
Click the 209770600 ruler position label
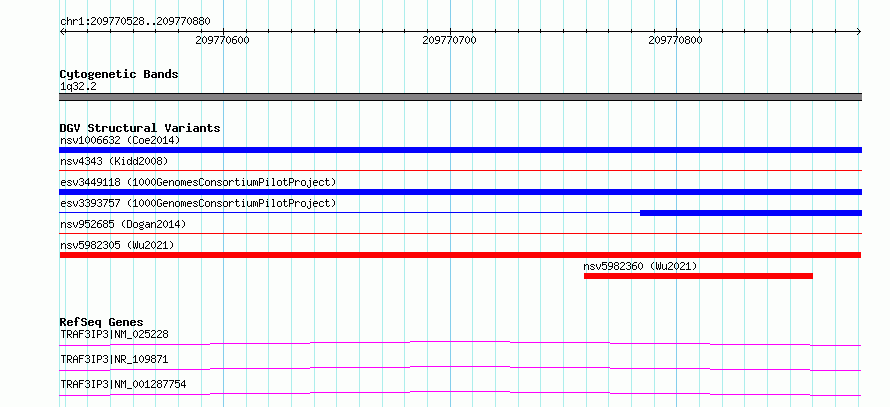[222, 40]
